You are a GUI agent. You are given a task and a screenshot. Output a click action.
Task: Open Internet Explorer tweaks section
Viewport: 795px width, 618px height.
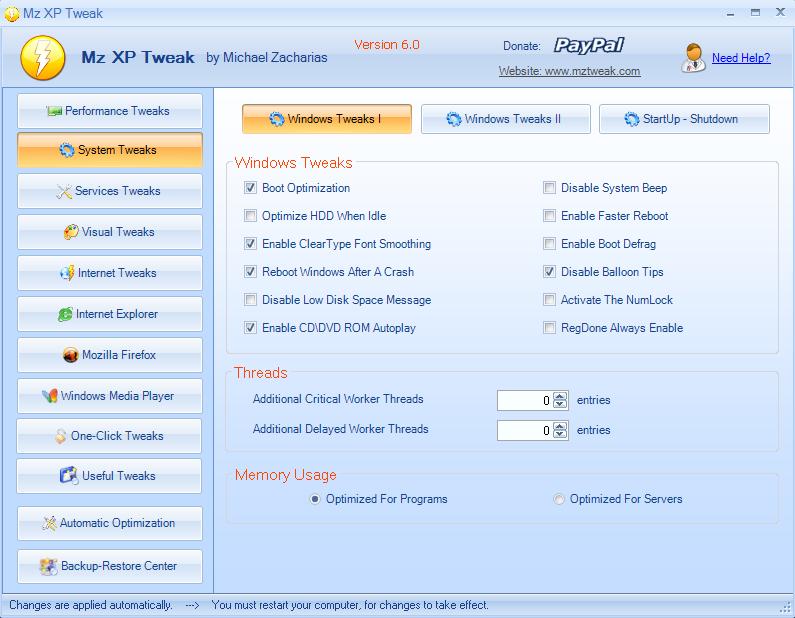pyautogui.click(x=109, y=314)
